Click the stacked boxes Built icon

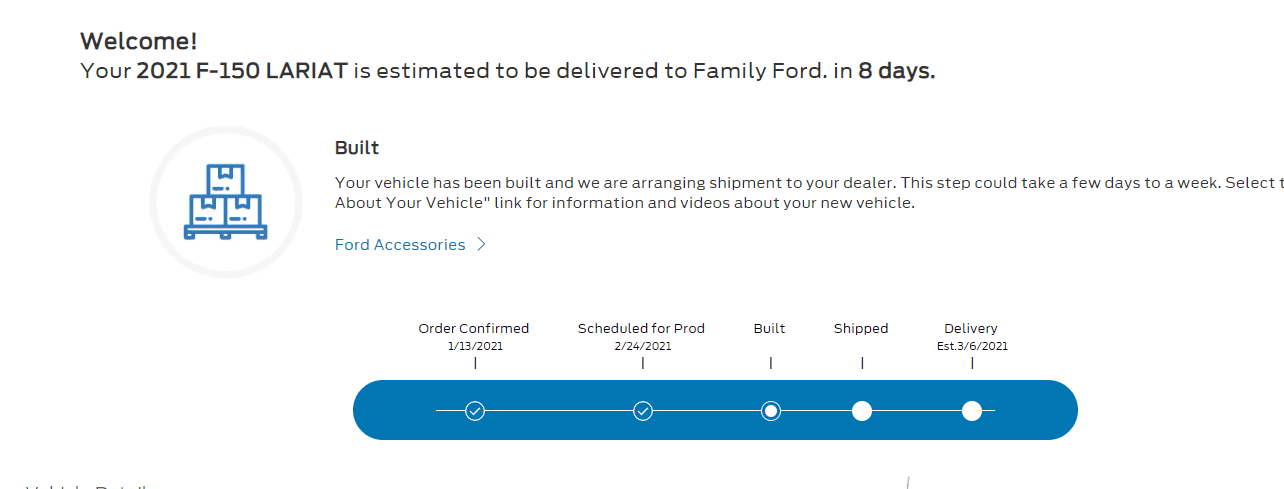tap(225, 202)
